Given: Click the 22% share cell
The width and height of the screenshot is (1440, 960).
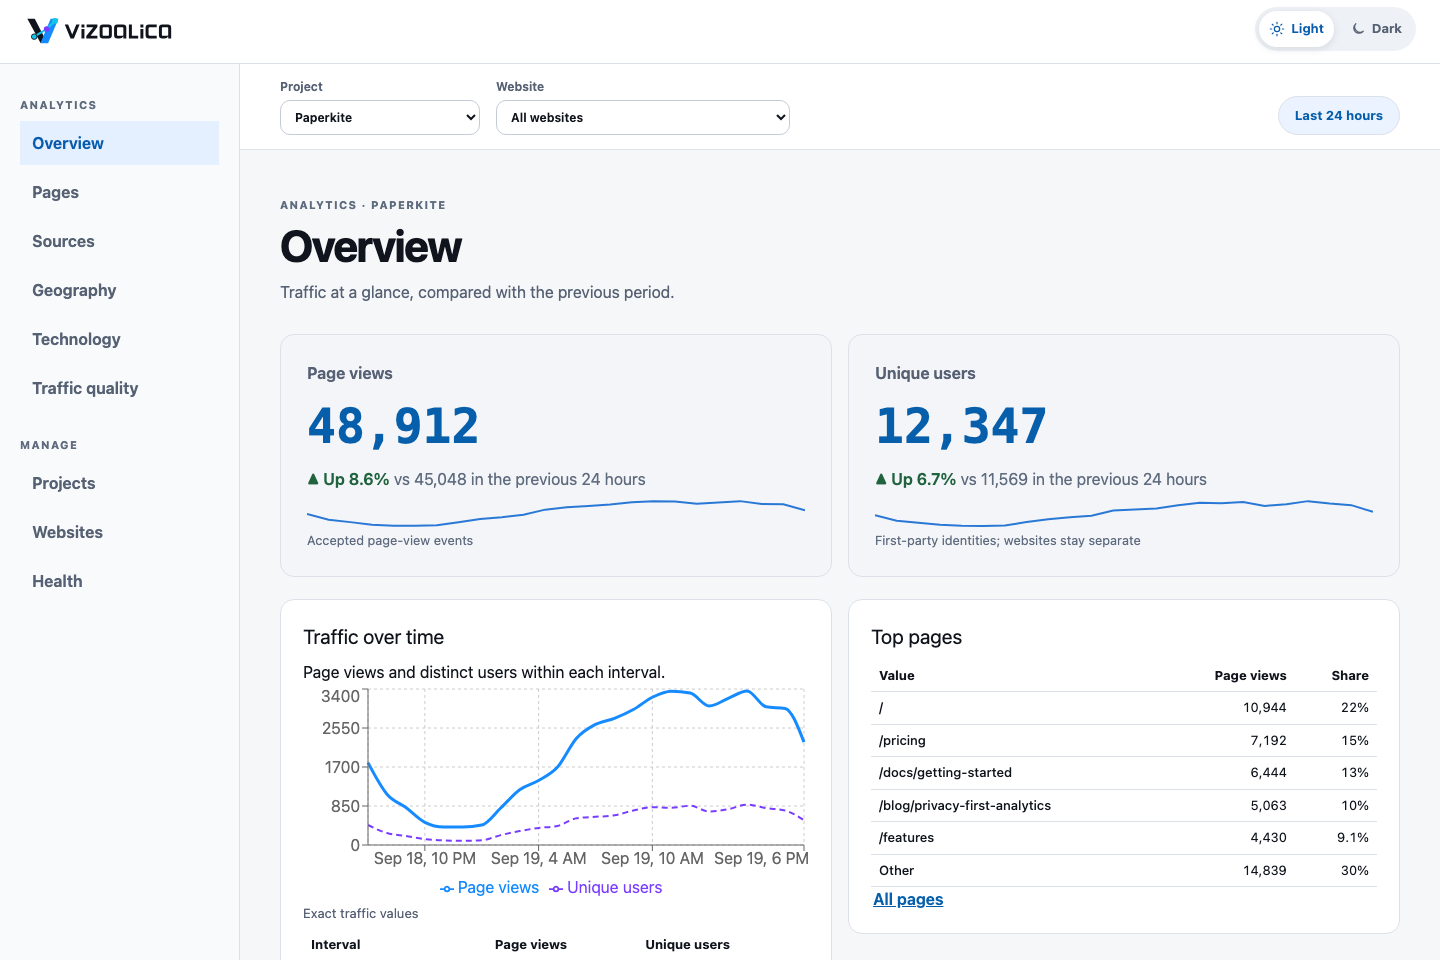Looking at the screenshot, I should tap(1355, 707).
